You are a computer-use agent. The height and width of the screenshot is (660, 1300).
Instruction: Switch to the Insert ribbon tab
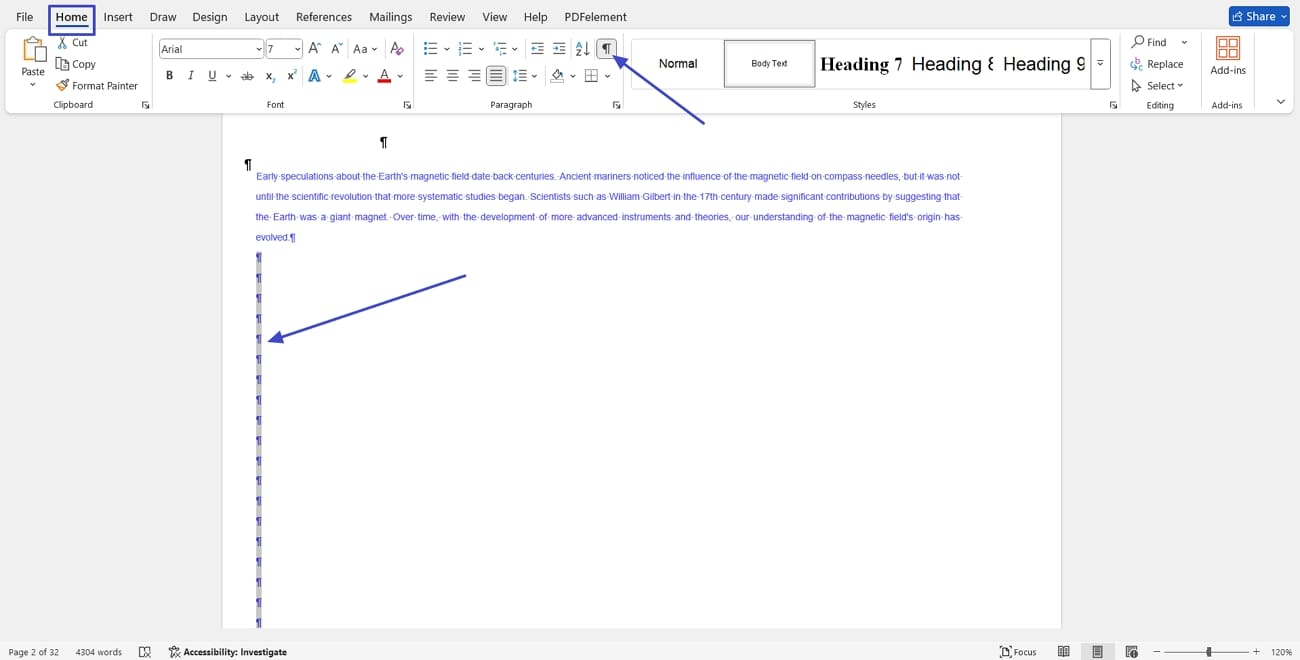click(x=118, y=16)
